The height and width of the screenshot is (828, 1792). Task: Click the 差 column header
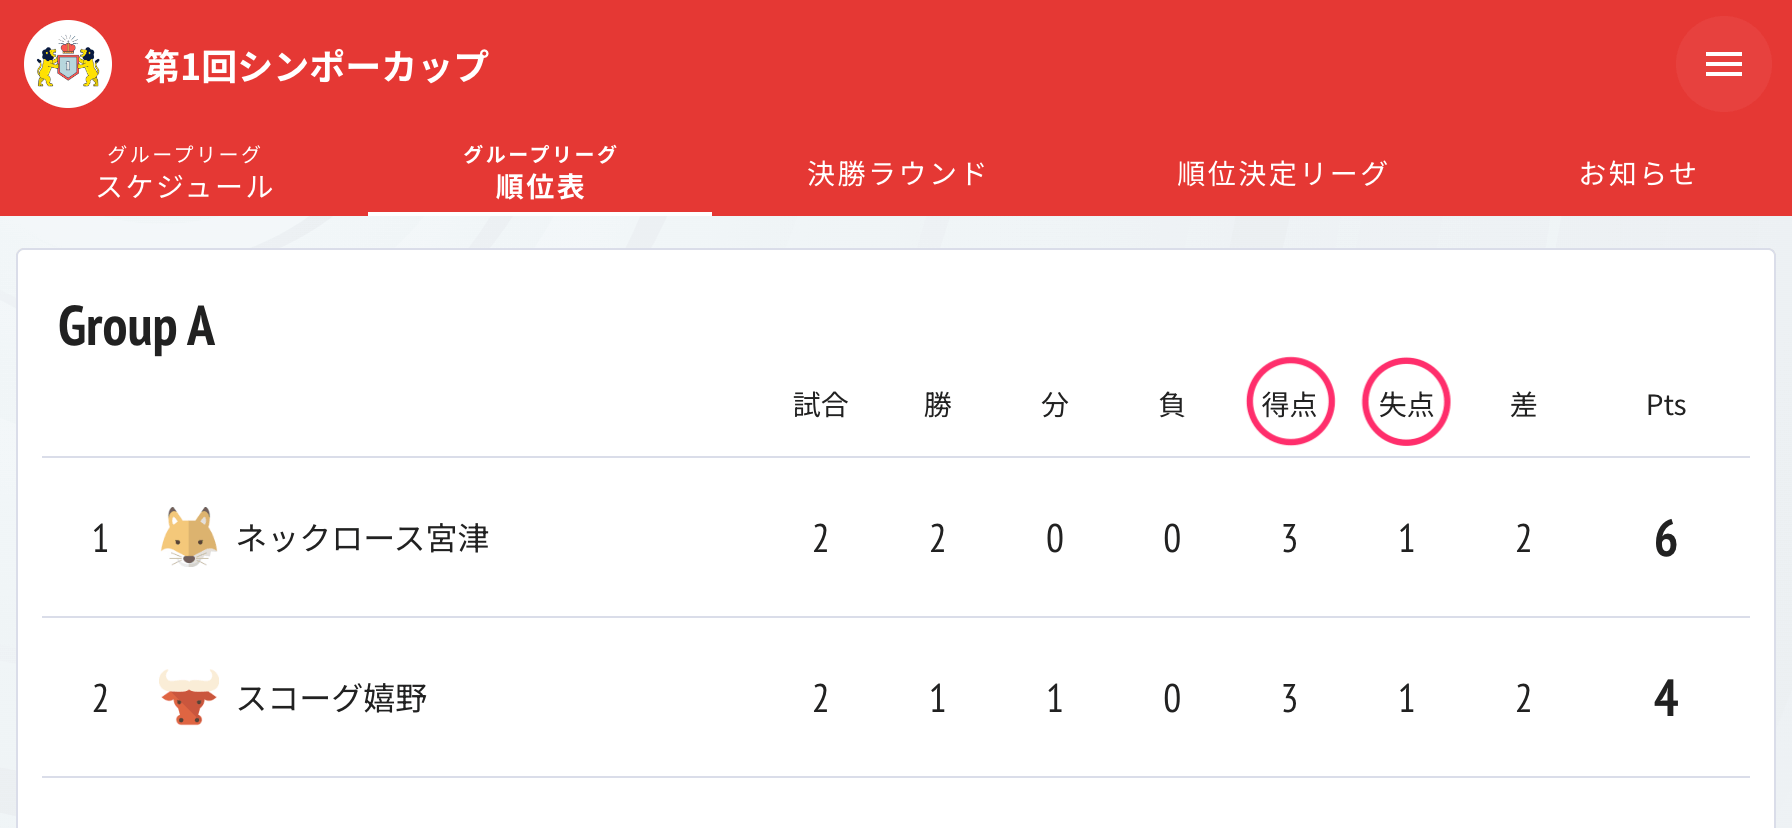(x=1523, y=405)
